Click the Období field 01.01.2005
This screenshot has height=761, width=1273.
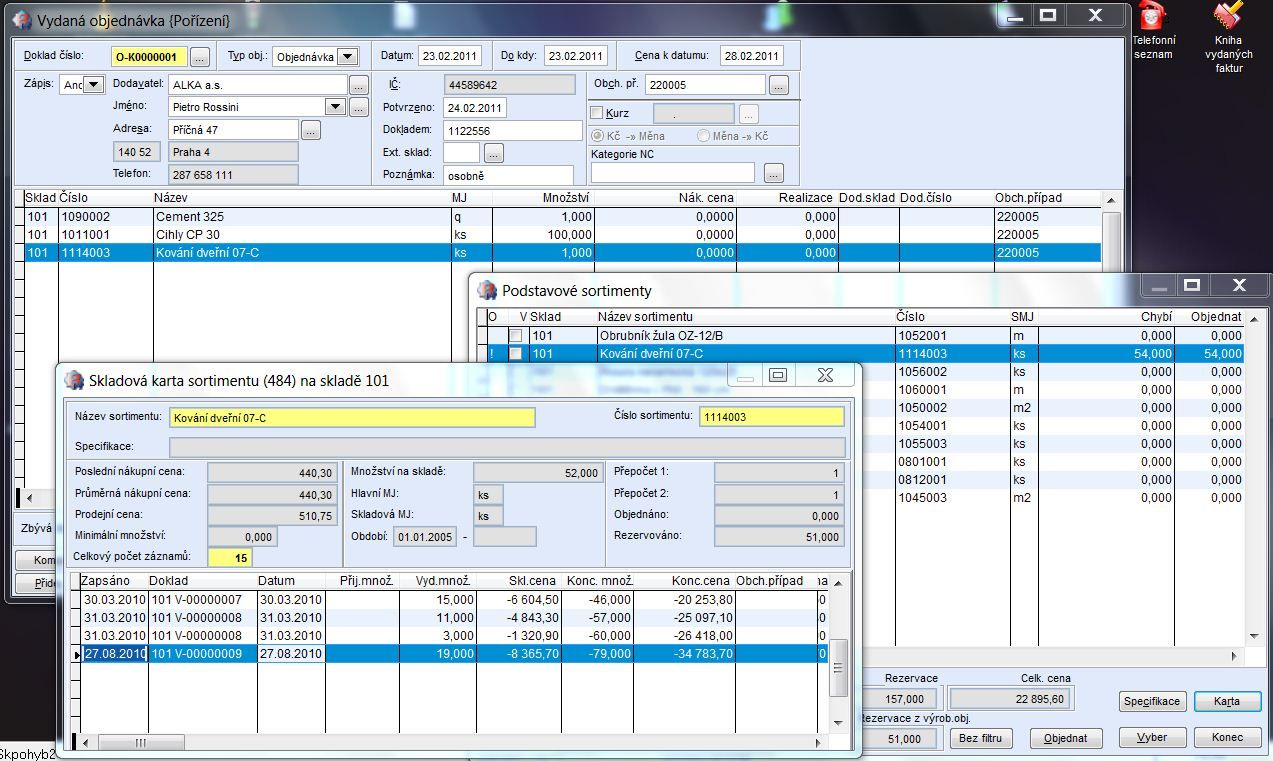(425, 537)
